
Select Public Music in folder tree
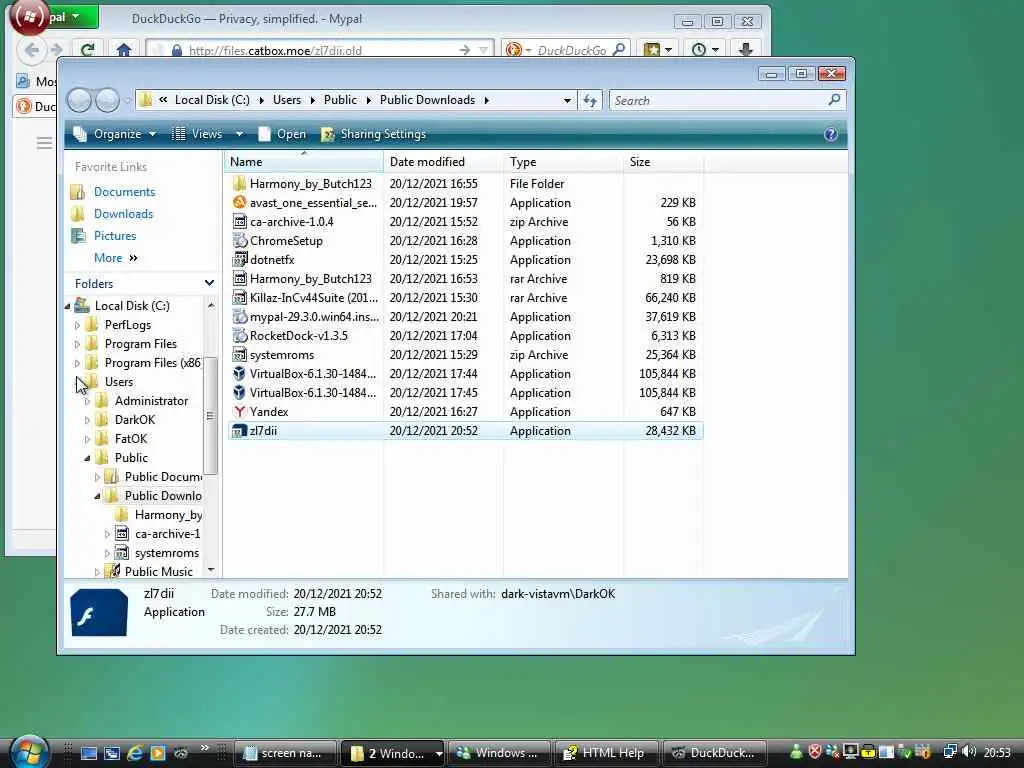pyautogui.click(x=159, y=571)
